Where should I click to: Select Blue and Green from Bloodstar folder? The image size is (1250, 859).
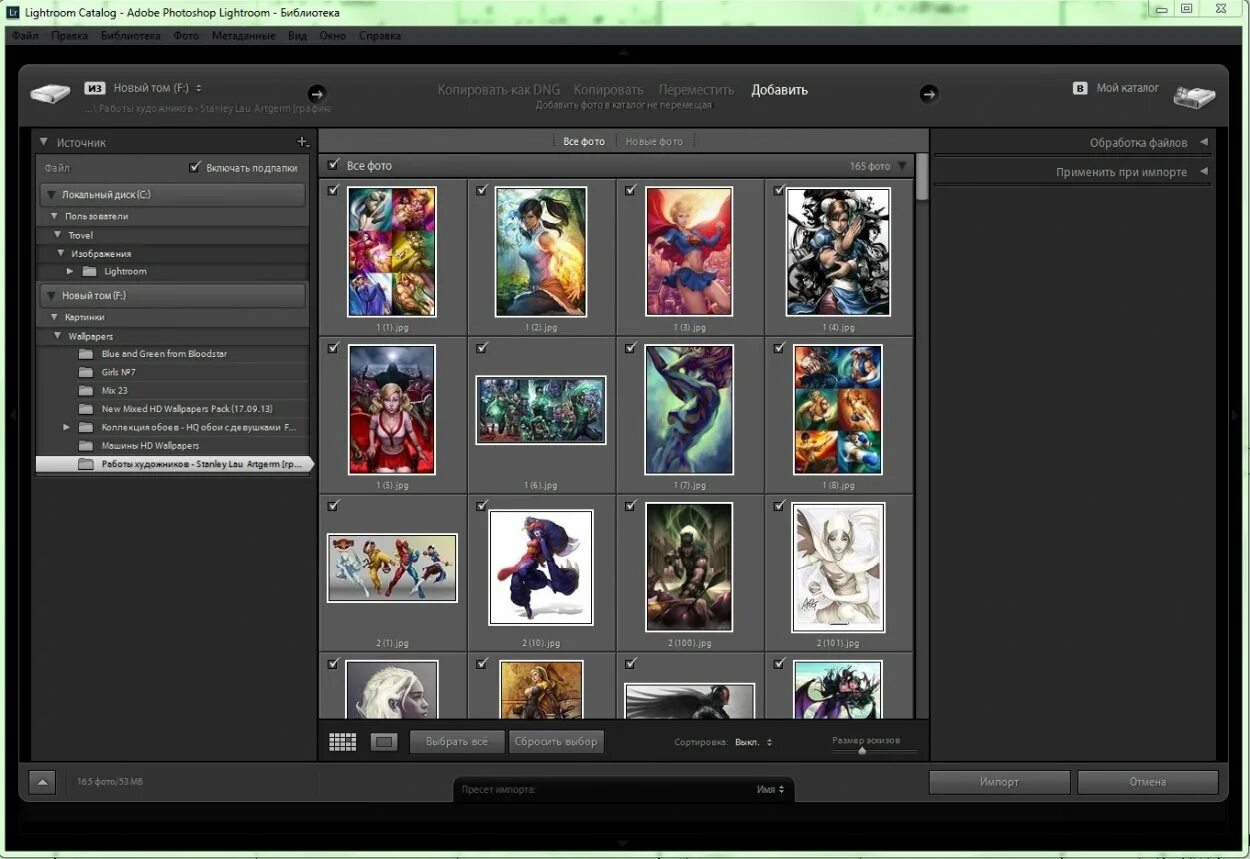tap(164, 354)
